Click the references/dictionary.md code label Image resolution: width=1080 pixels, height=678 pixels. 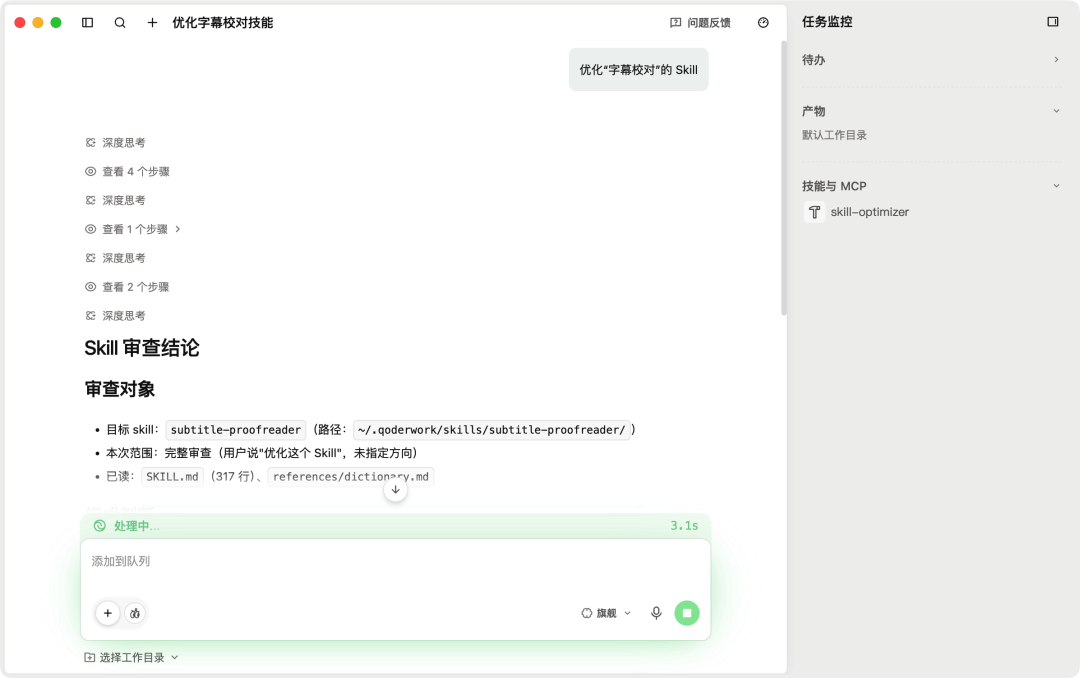point(351,477)
